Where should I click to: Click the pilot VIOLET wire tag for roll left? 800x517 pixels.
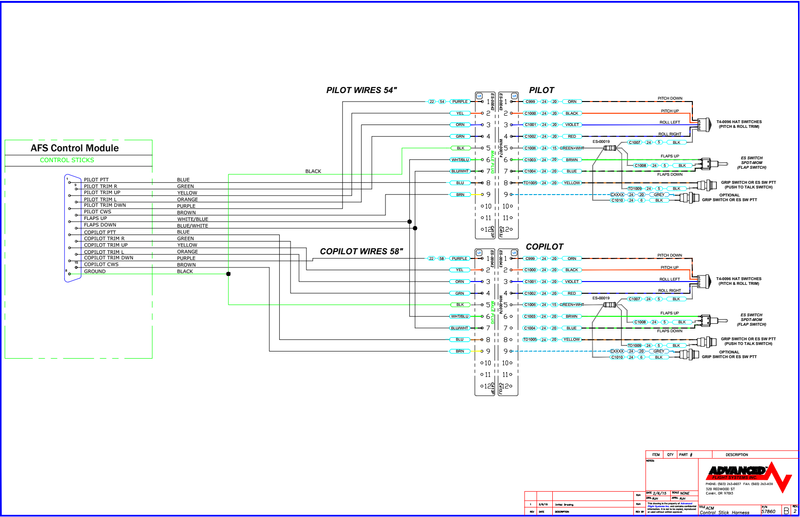[572, 124]
